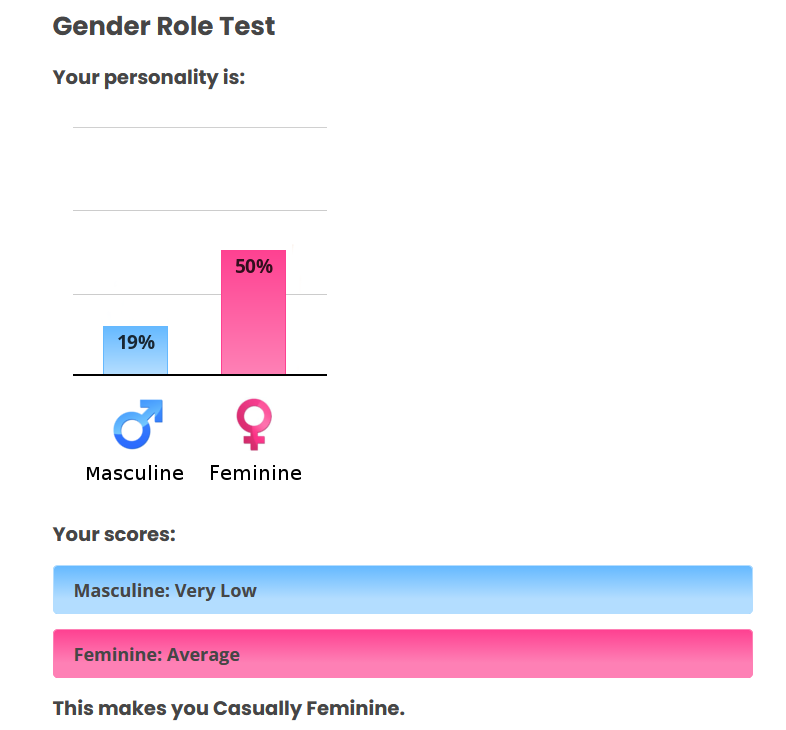Click the Your personality is heading

click(x=149, y=78)
